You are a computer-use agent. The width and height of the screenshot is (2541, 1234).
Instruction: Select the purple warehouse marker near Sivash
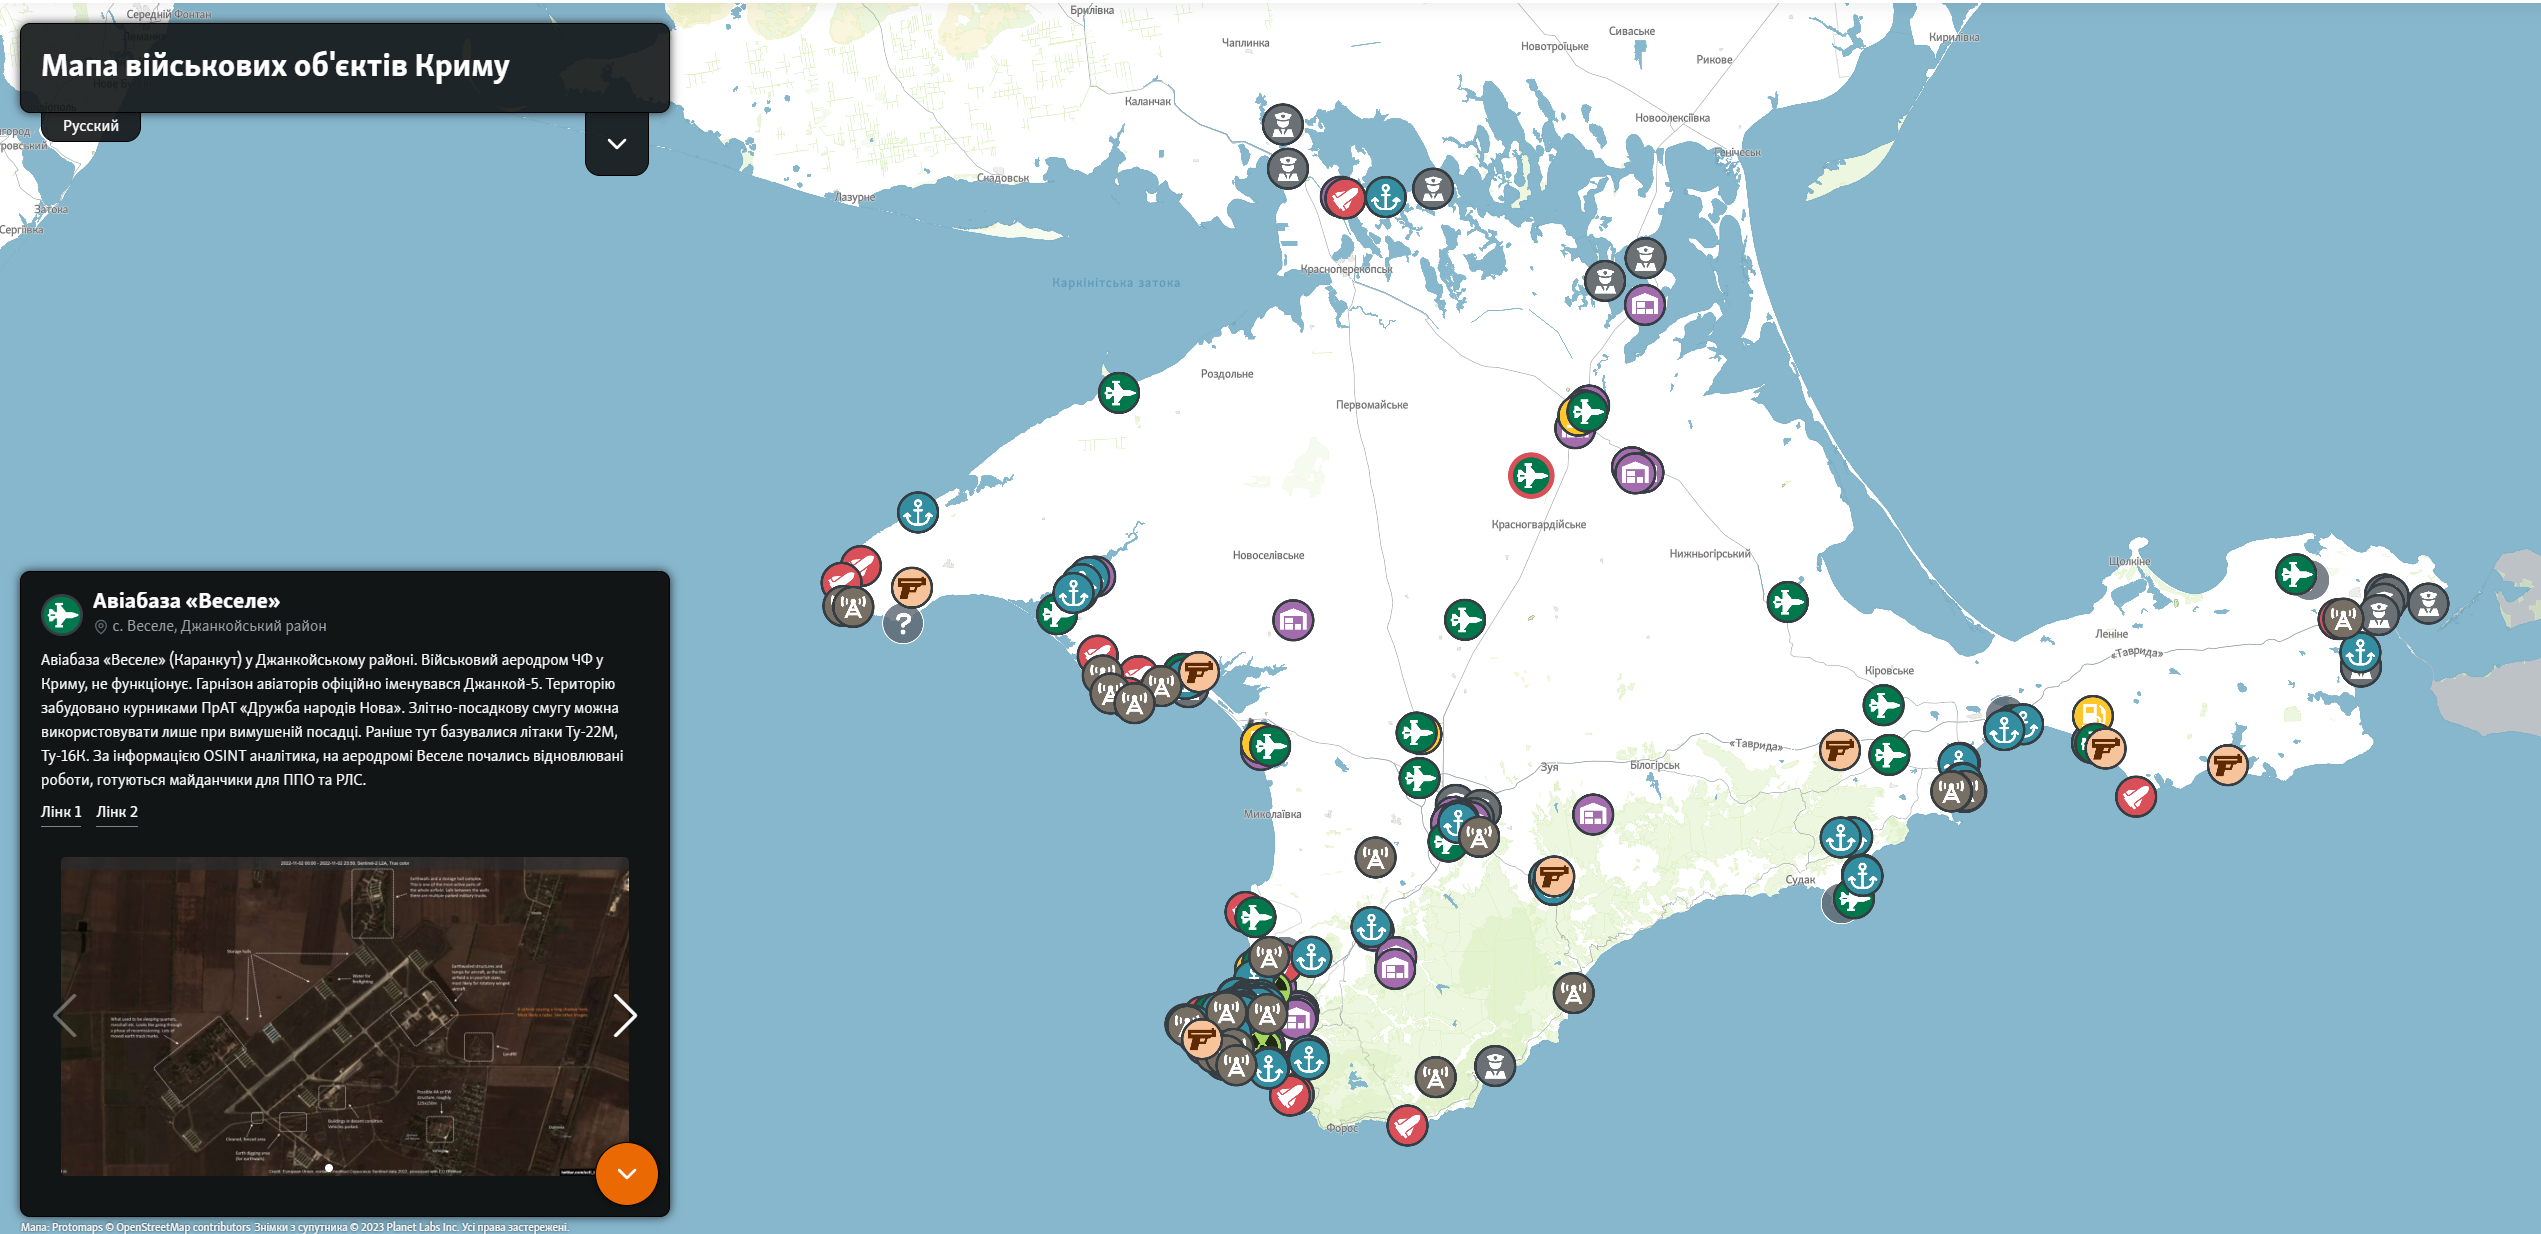click(x=1645, y=305)
